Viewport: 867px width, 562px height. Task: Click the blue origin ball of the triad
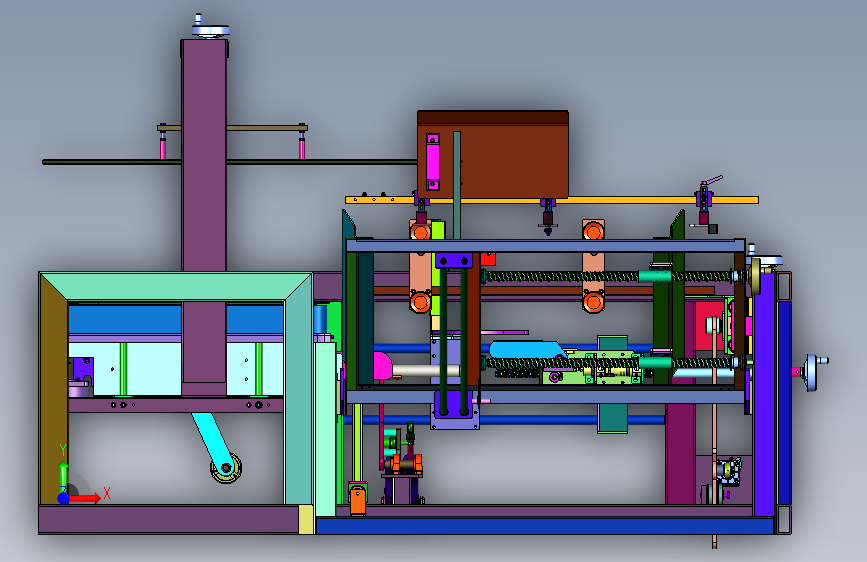64,498
